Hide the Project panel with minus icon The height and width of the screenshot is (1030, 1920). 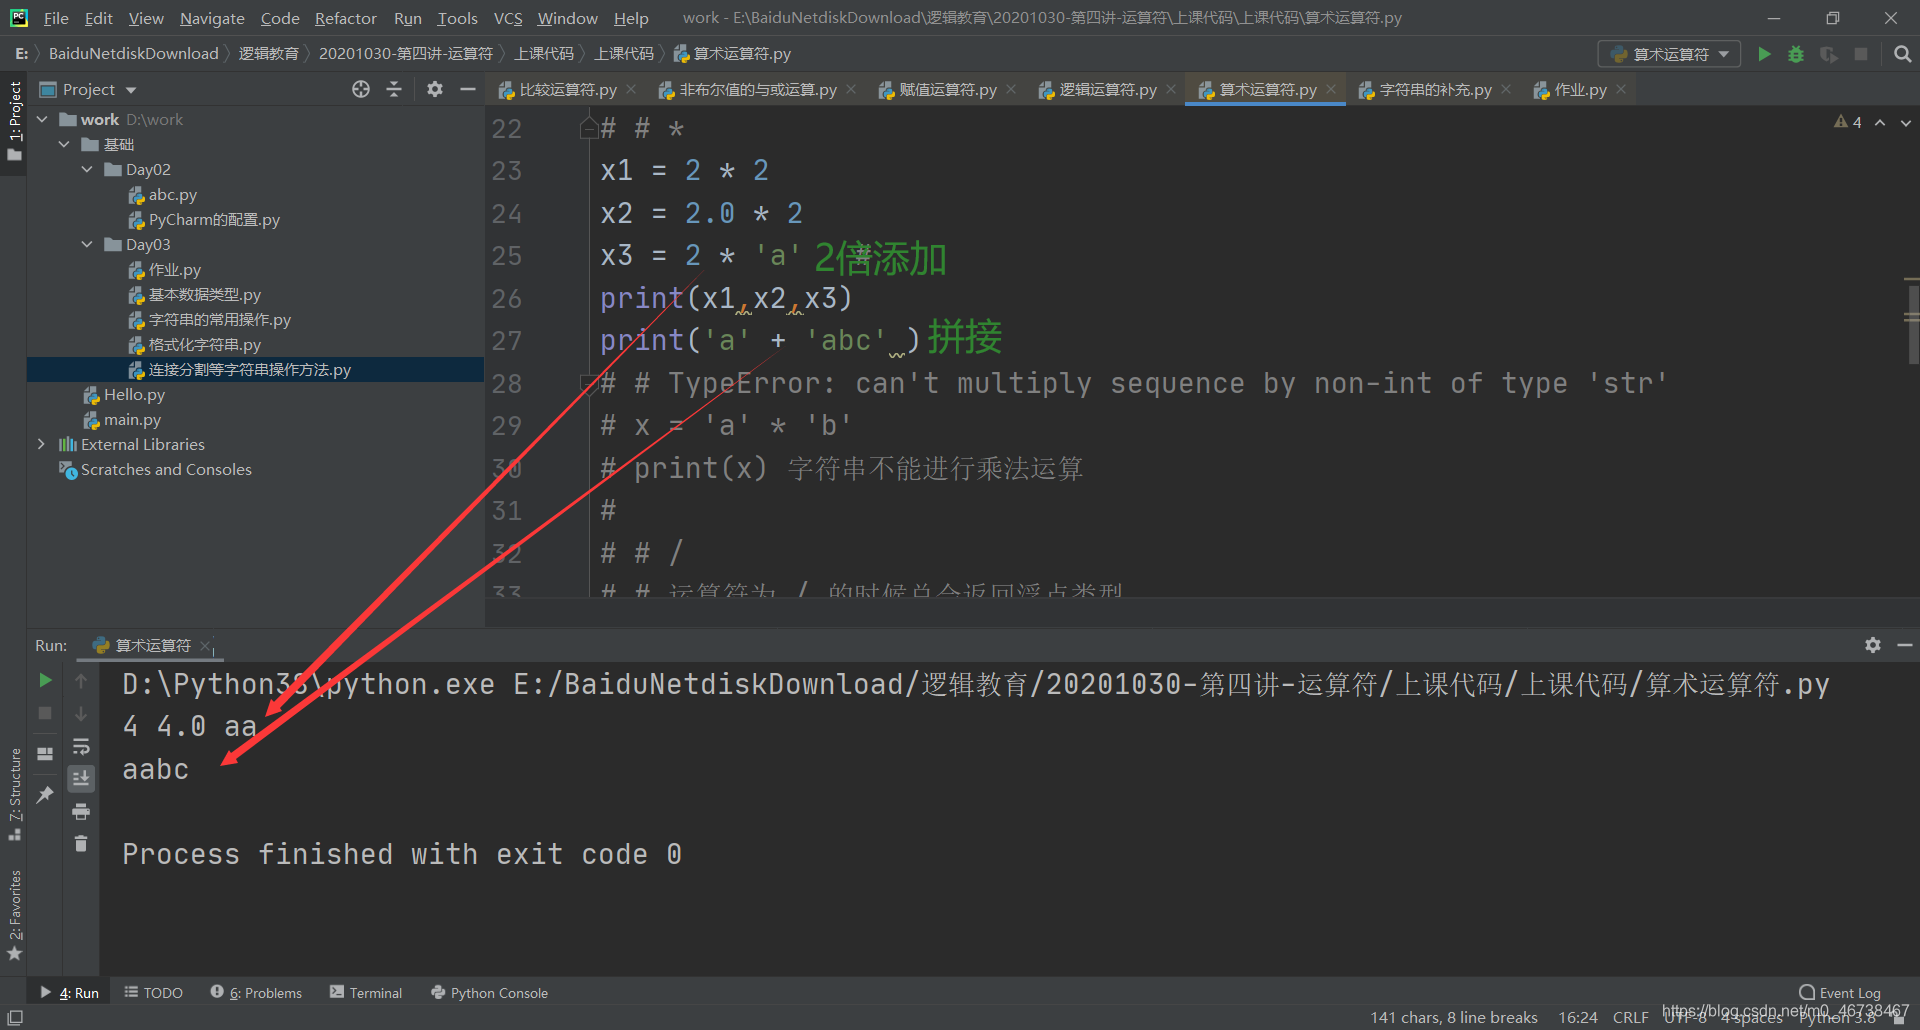[467, 89]
